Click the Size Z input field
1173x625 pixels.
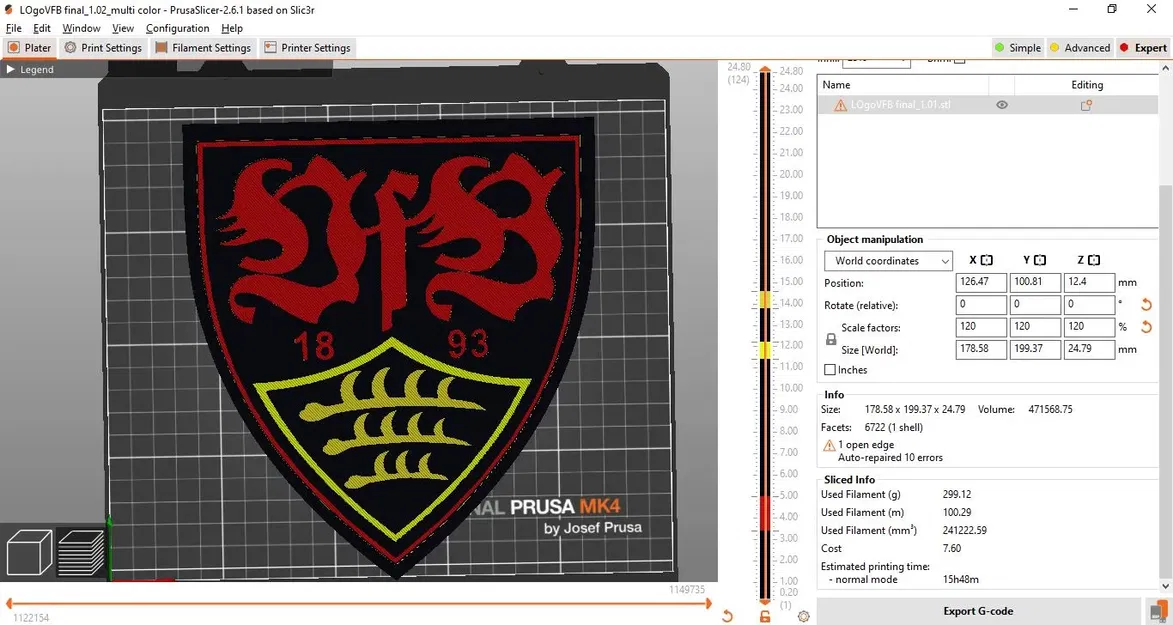1090,349
